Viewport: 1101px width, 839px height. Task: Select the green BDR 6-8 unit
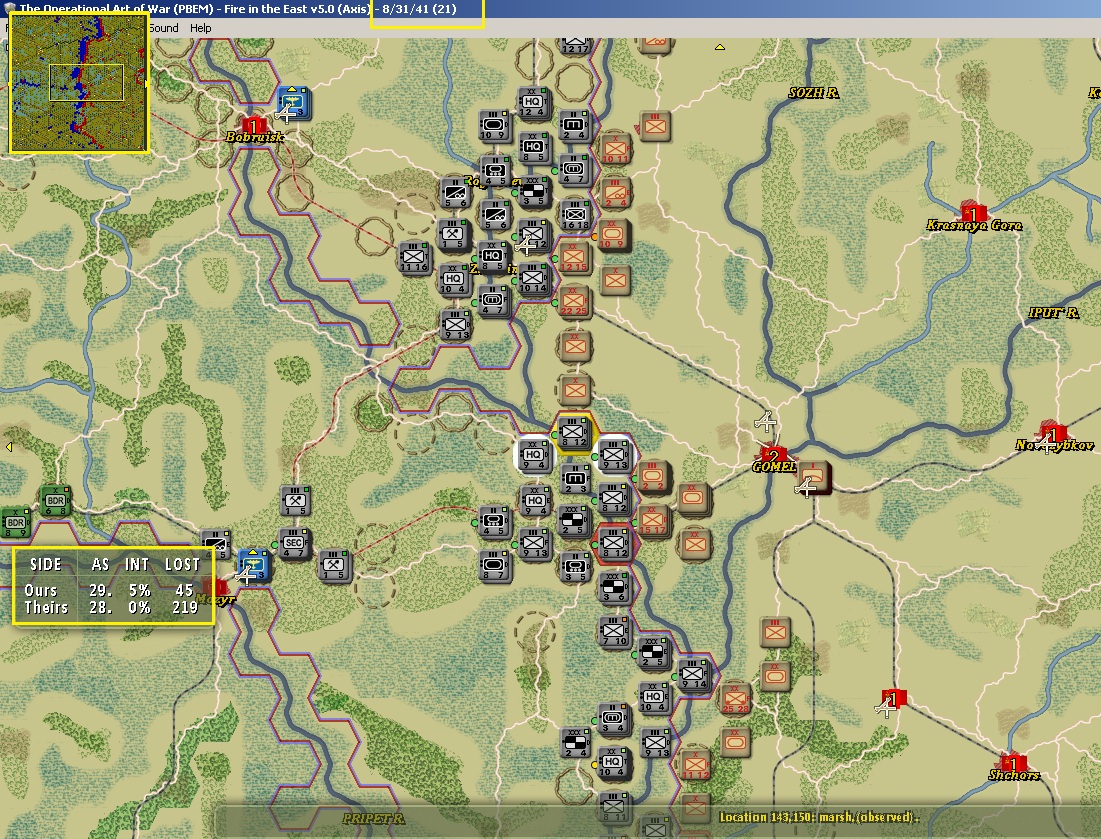tap(55, 501)
